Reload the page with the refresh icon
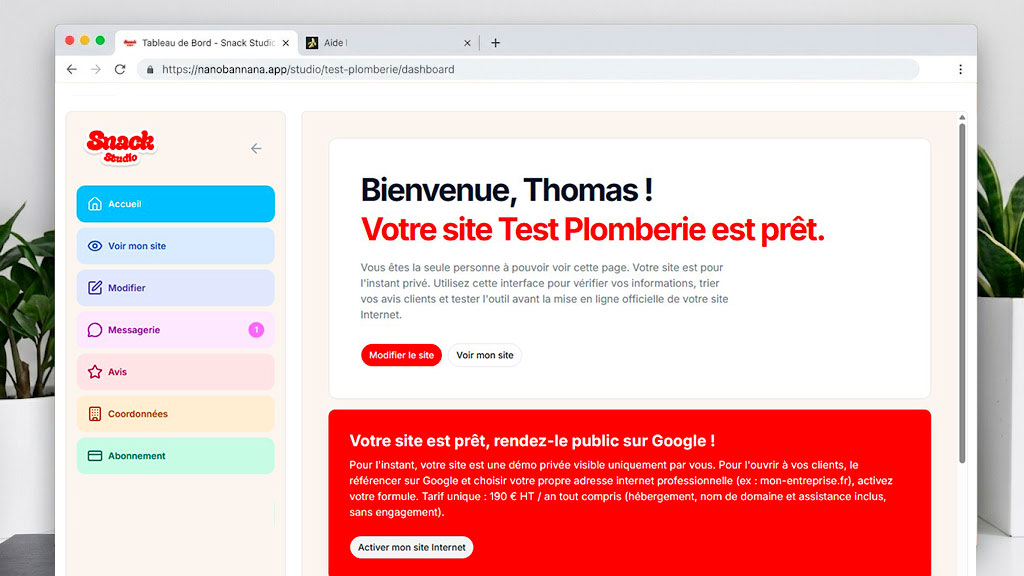 click(120, 69)
